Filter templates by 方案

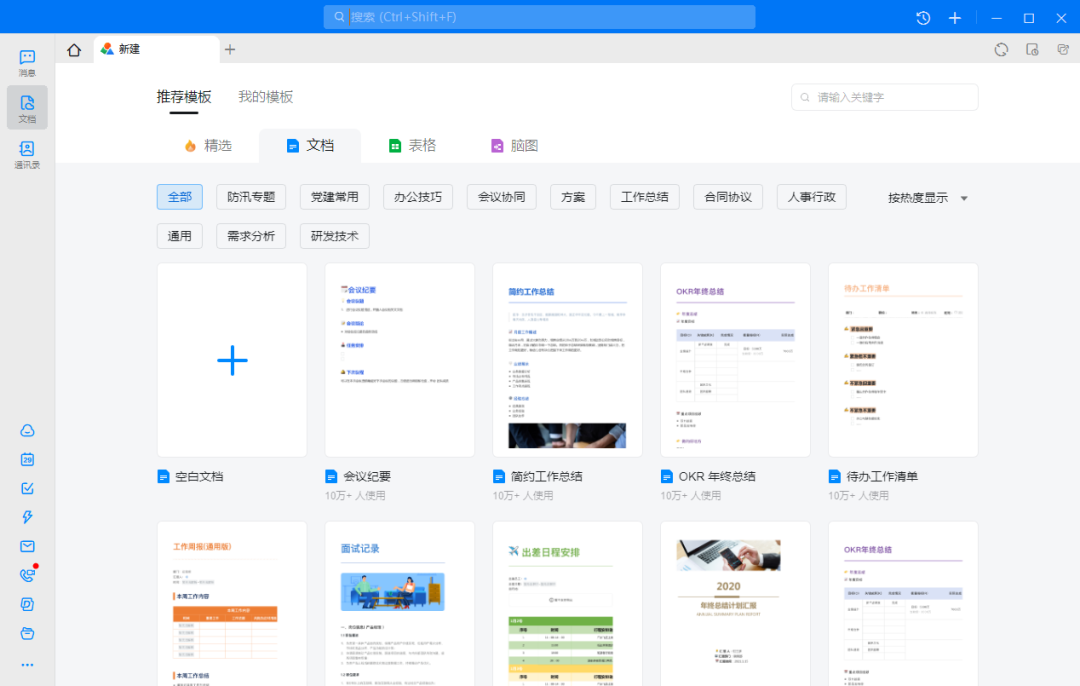[x=573, y=197]
